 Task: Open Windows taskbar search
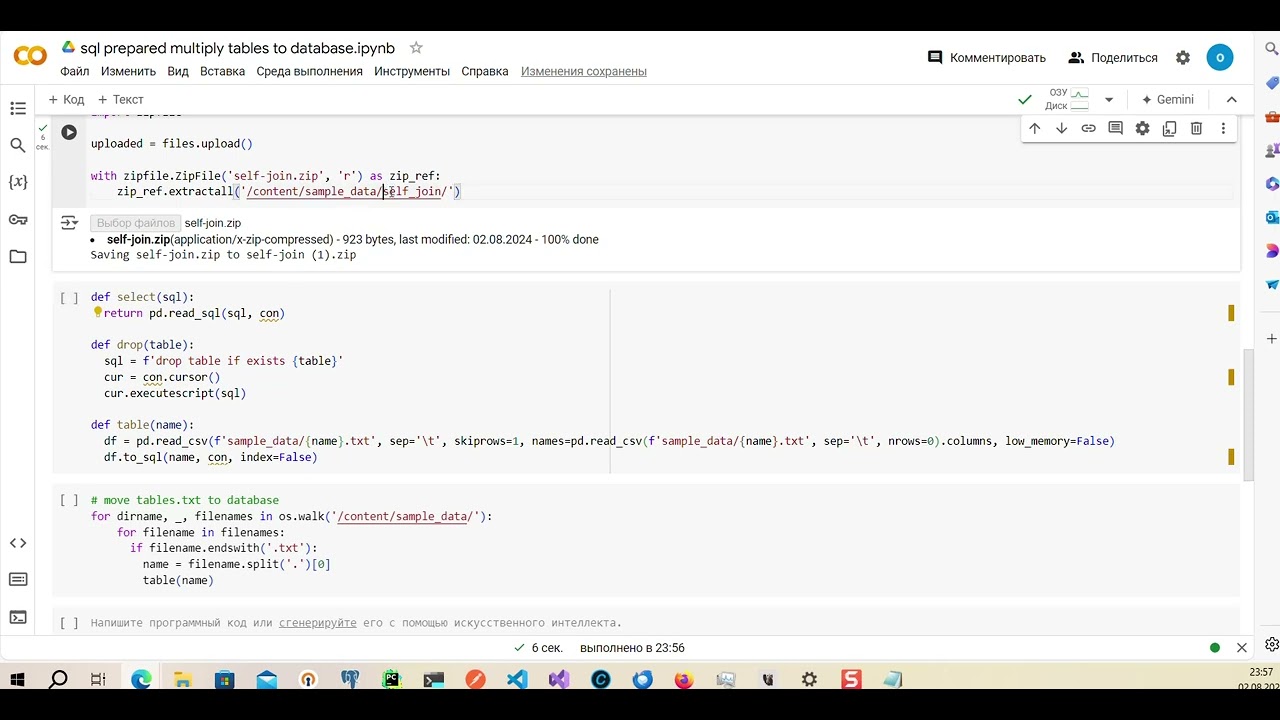58,680
